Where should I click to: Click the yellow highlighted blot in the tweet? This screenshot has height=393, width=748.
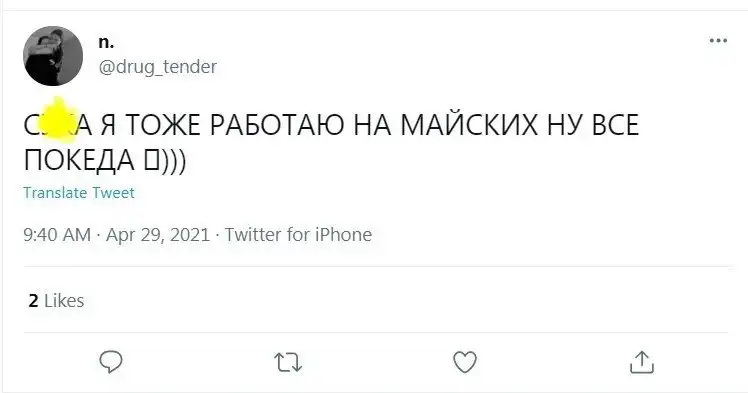(x=58, y=119)
